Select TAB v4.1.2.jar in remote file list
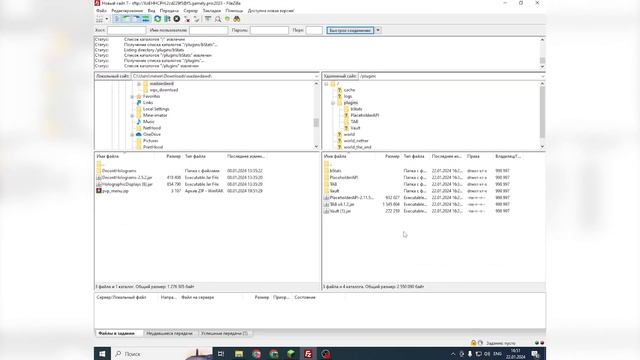Image resolution: width=640 pixels, height=360 pixels. [x=342, y=204]
